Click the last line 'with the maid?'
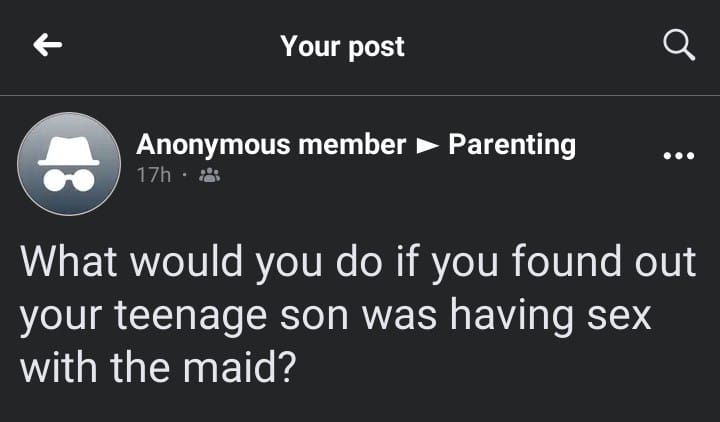The height and width of the screenshot is (422, 720). point(159,368)
